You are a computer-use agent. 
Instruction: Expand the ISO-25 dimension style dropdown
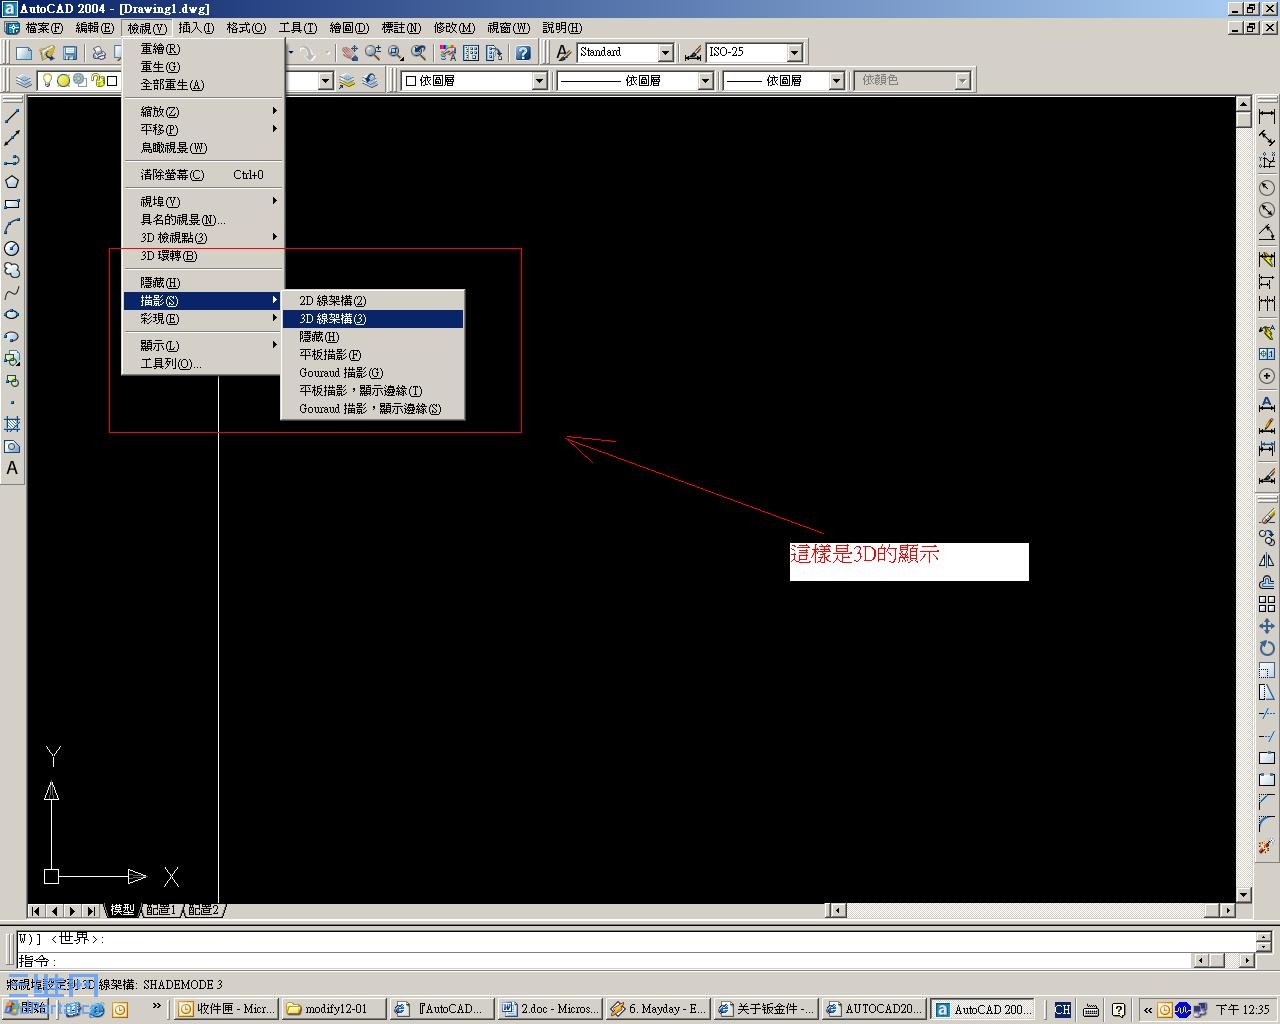click(x=794, y=52)
